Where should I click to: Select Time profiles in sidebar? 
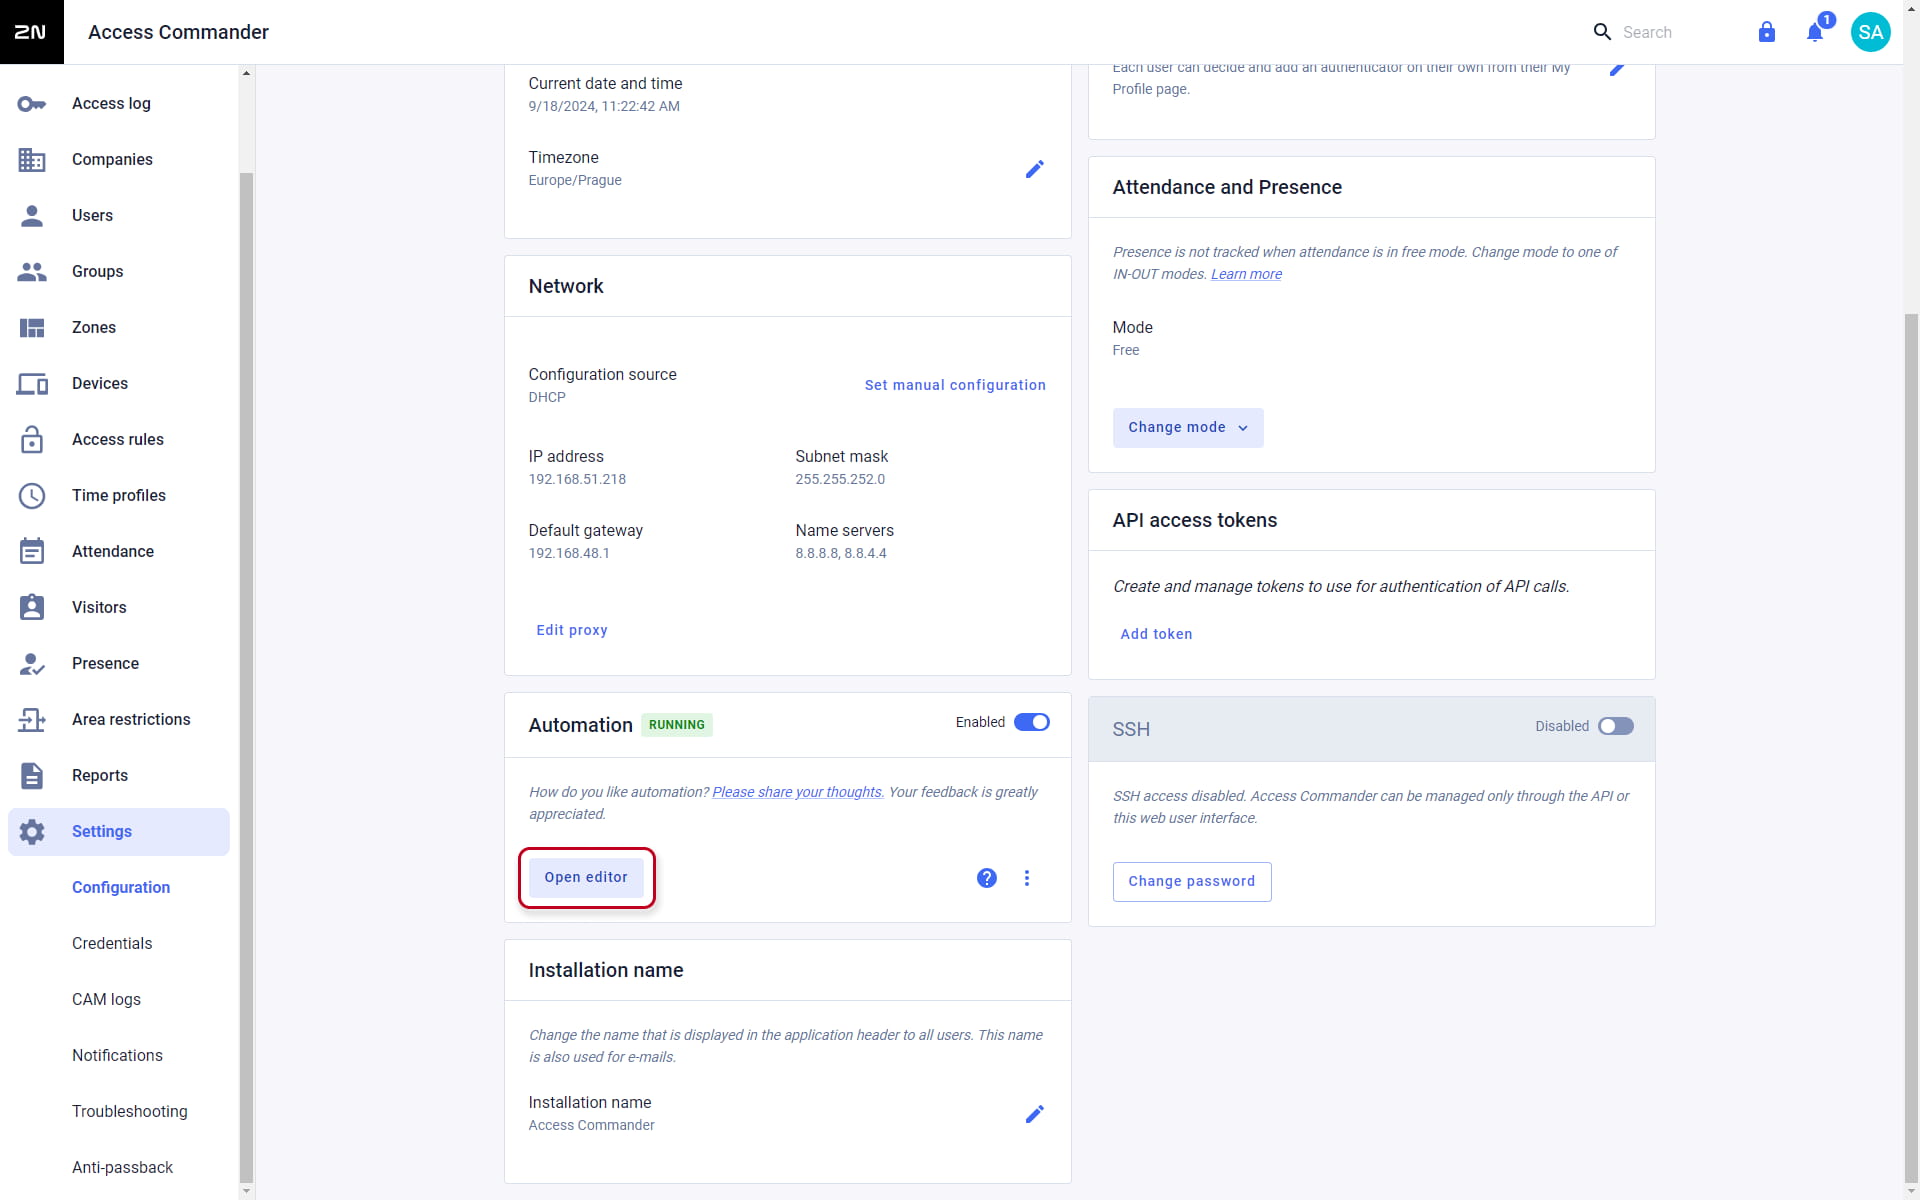click(x=118, y=496)
